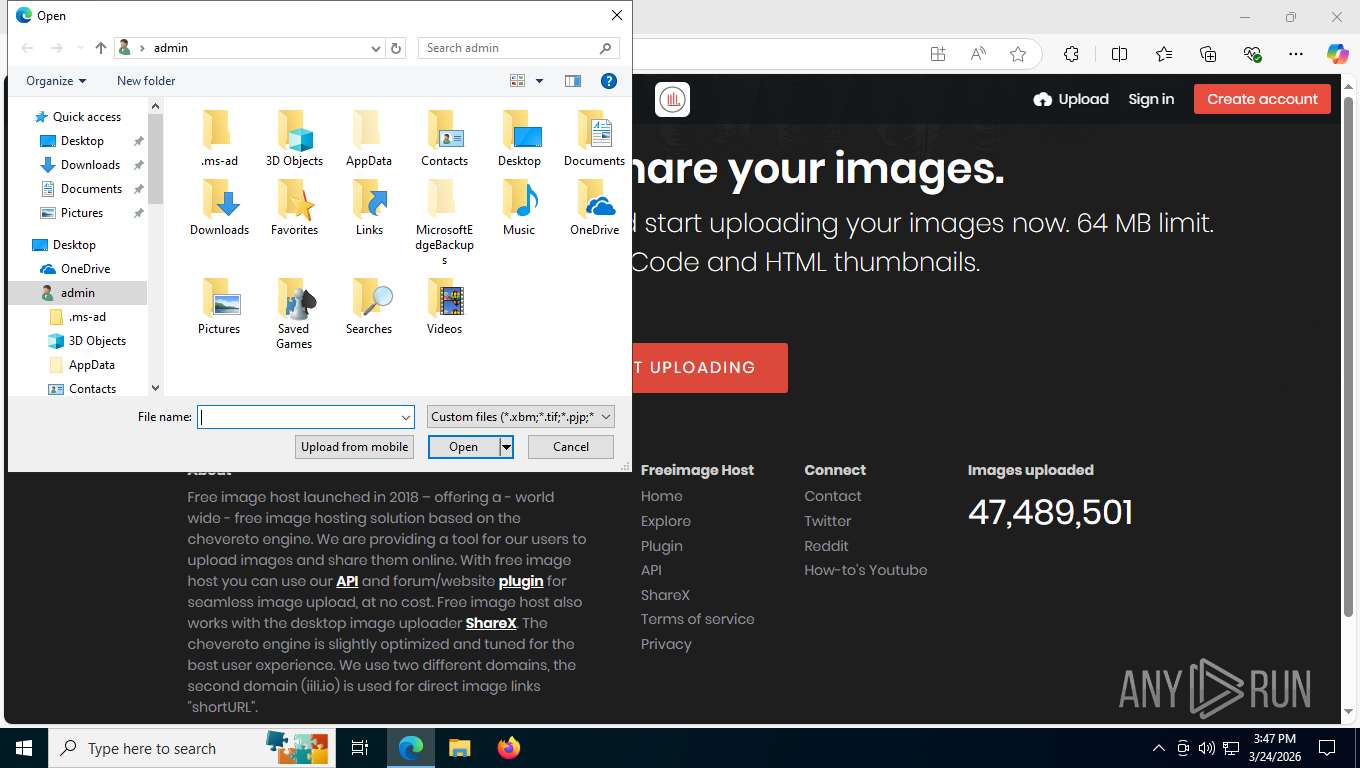Click the Search admin box

coord(520,48)
